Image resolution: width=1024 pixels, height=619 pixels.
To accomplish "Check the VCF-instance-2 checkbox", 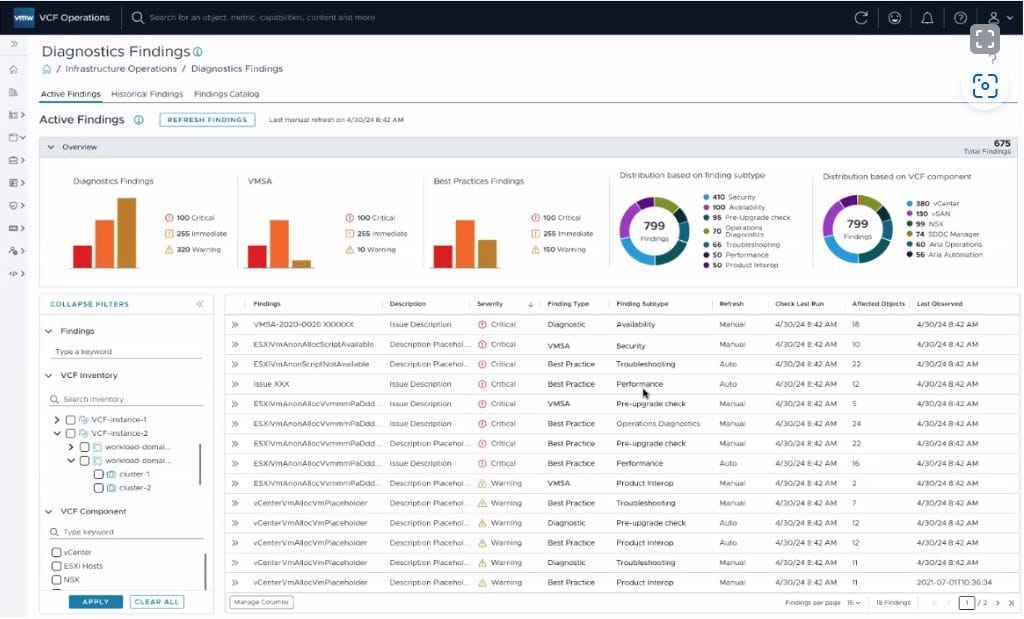I will point(71,434).
